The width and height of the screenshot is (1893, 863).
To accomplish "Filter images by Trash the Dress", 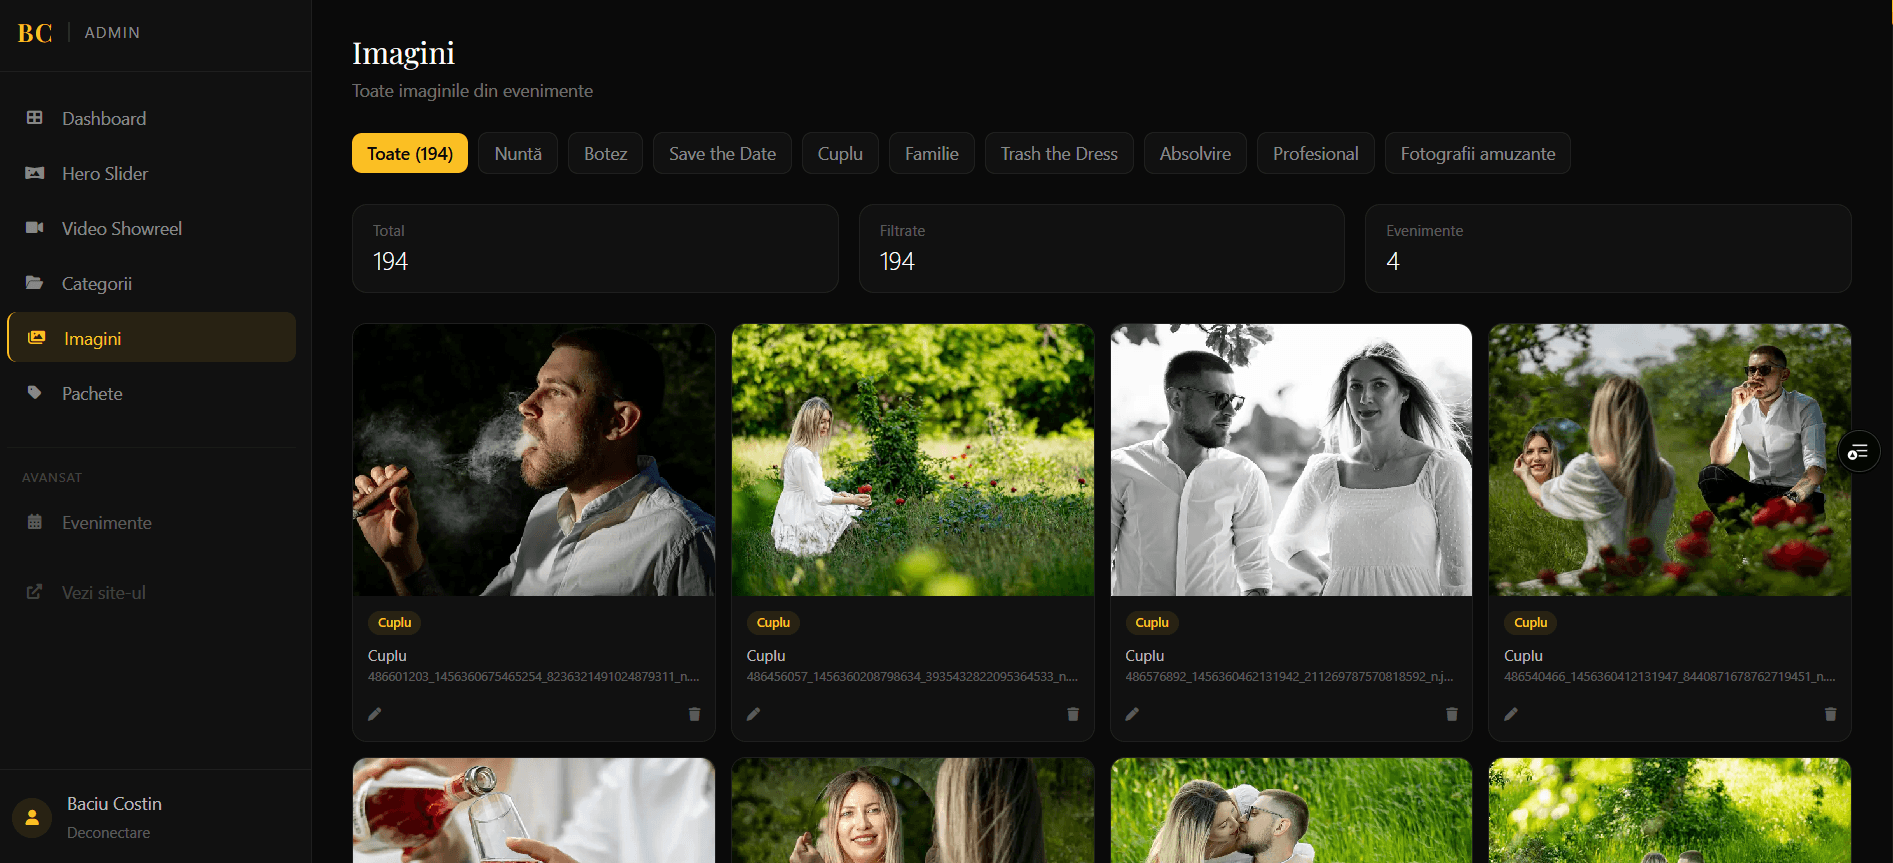I will coord(1059,153).
